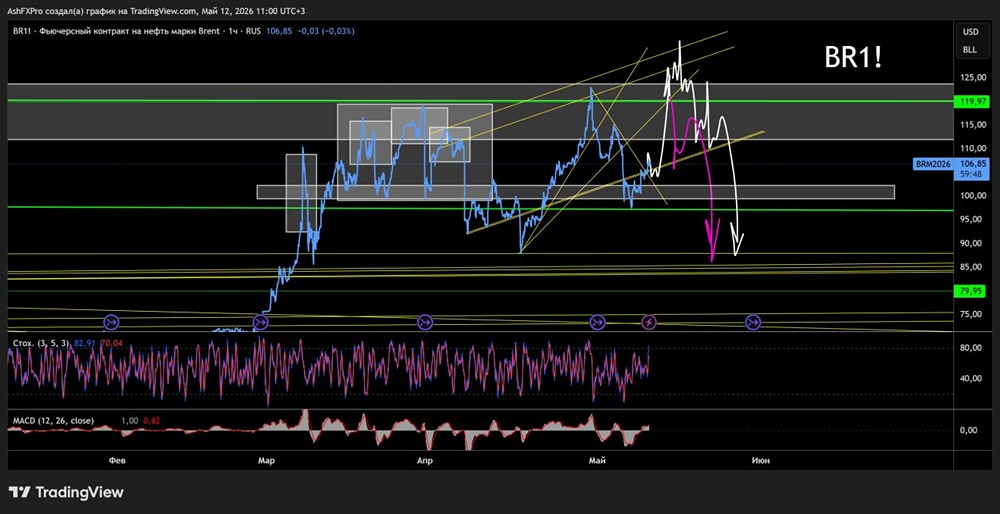
Task: Click the Май month label on time axis
Action: tap(597, 460)
